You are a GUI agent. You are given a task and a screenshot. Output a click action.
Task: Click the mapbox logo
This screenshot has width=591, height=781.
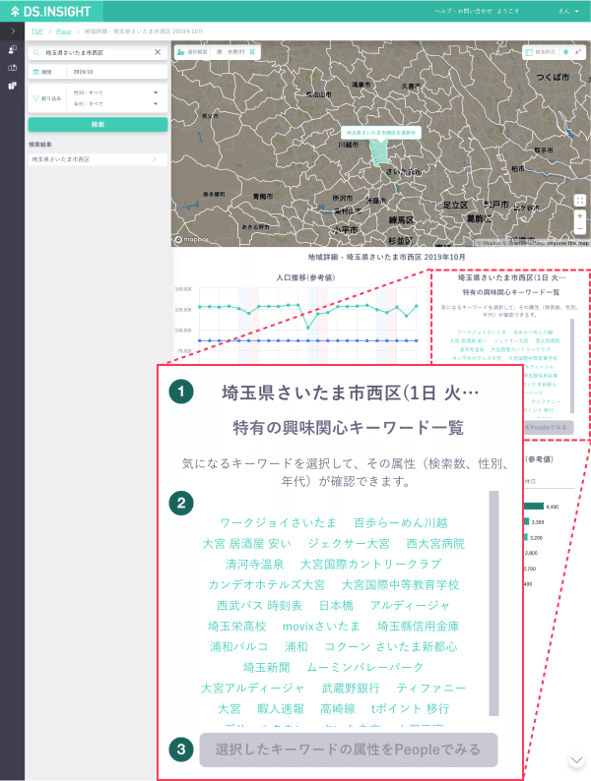(x=192, y=240)
